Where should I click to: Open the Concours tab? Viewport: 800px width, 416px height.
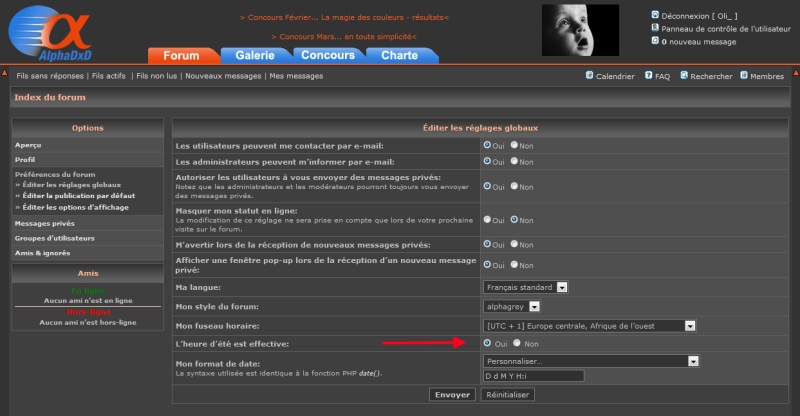[x=327, y=56]
